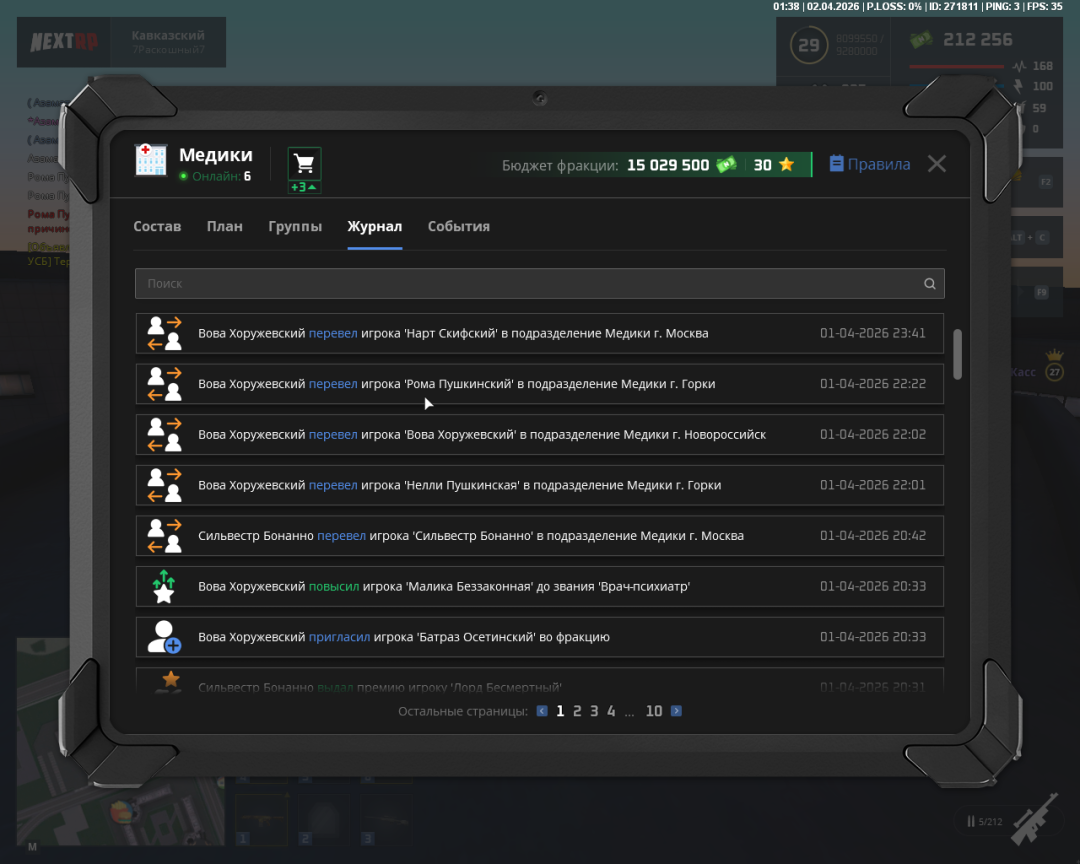Click the promotion star icon on the Малика Беззаконная entry
The image size is (1080, 864).
point(163,586)
